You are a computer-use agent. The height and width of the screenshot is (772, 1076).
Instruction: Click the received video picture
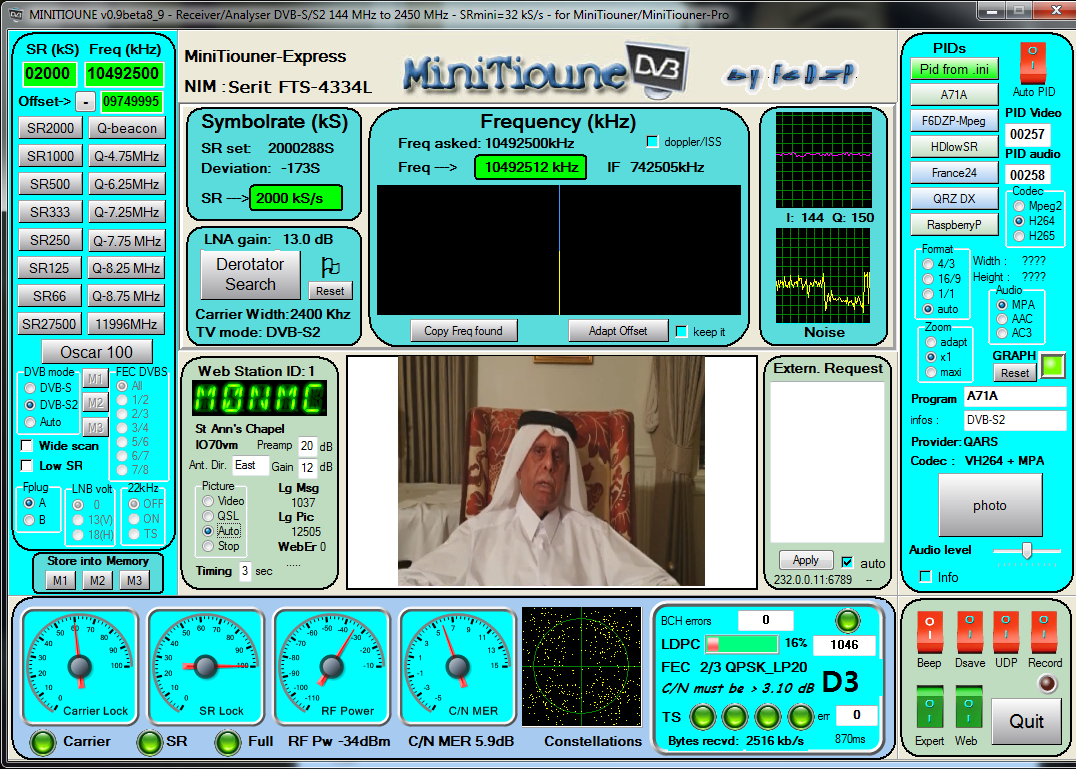click(551, 471)
